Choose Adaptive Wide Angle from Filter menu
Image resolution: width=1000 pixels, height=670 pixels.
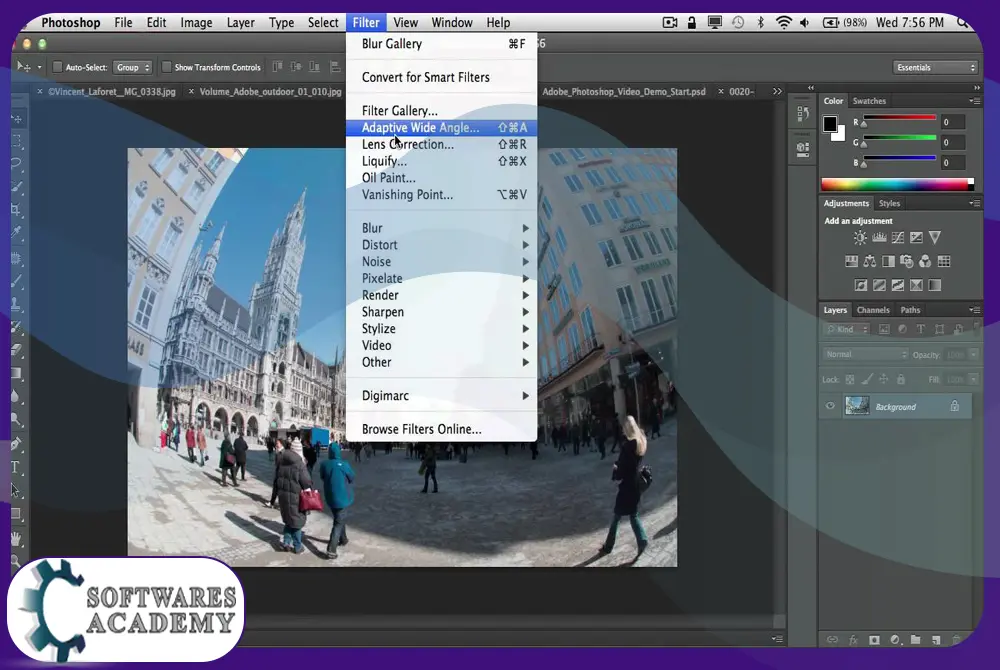pos(442,127)
